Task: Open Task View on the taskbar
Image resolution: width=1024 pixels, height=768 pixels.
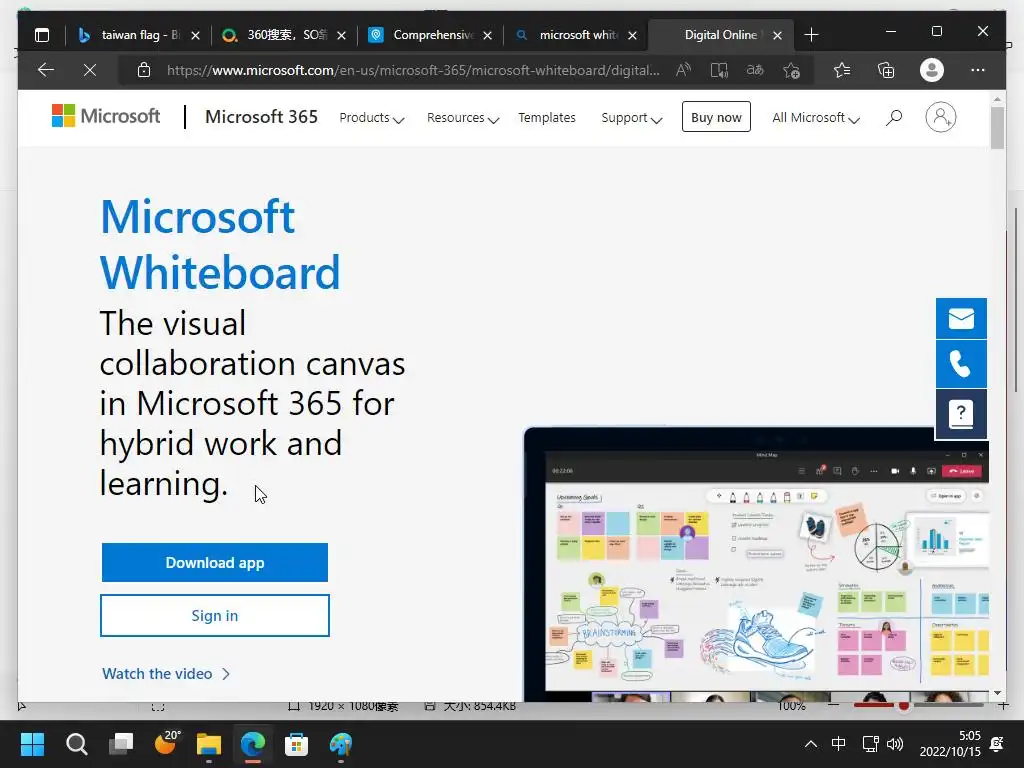Action: pos(121,744)
